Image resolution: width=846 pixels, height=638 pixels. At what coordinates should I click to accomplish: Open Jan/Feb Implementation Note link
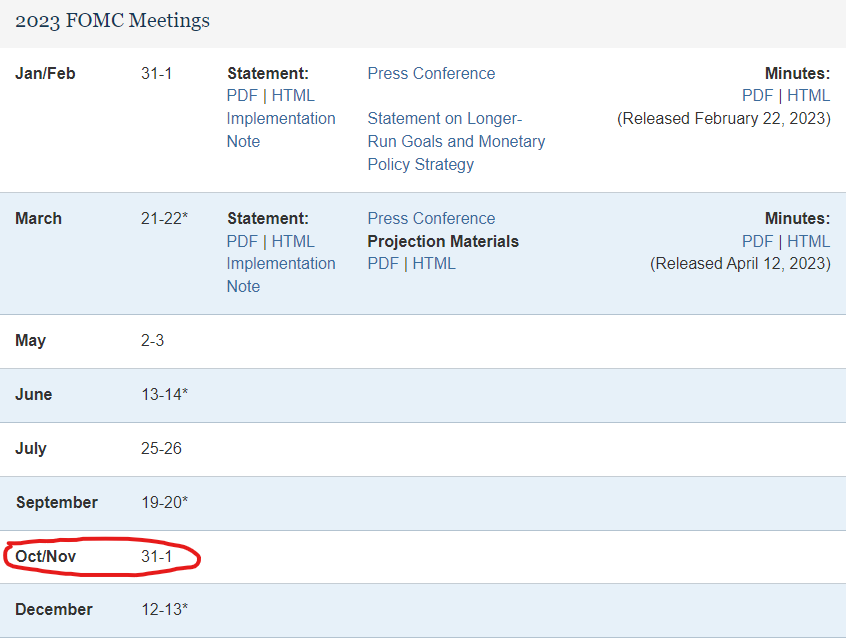tap(281, 130)
